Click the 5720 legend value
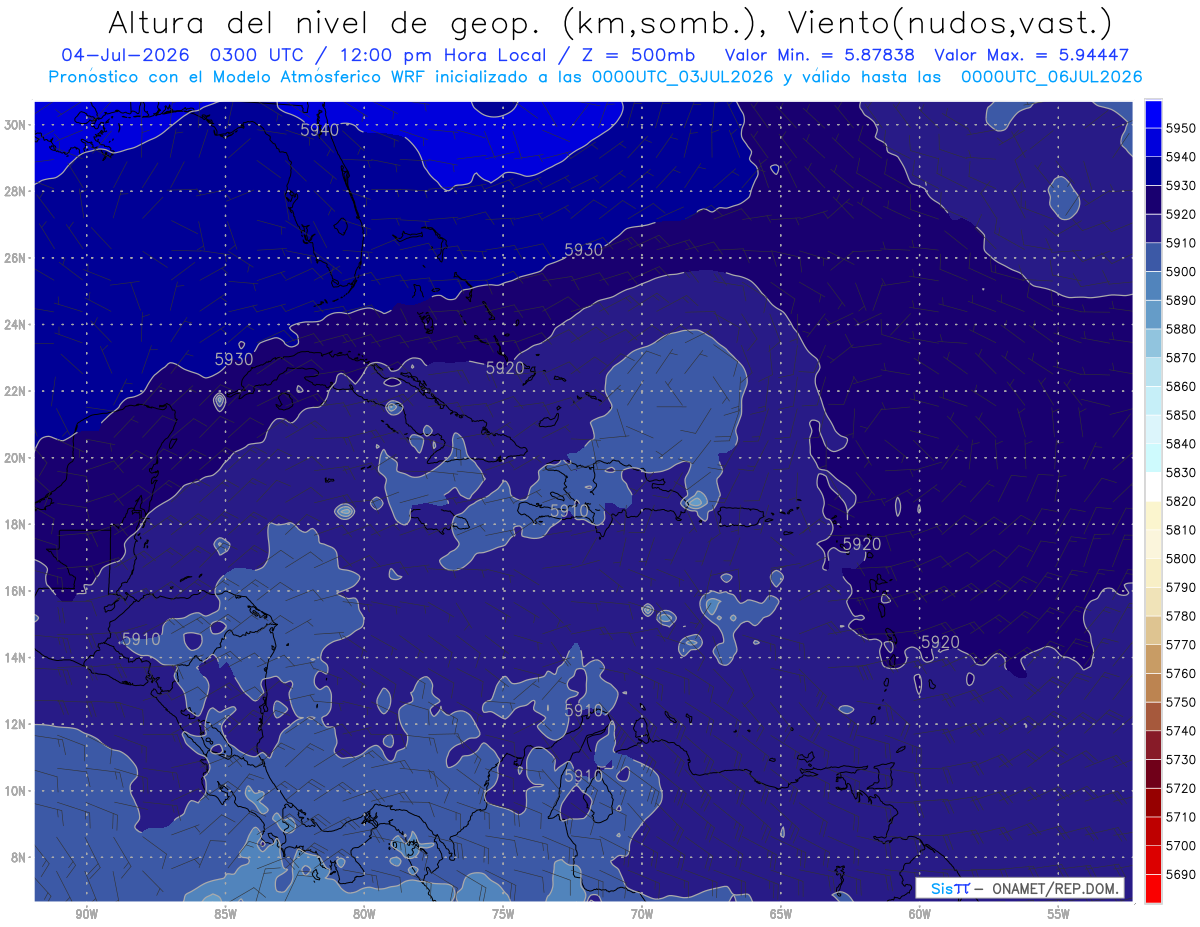1200x927 pixels. [1181, 788]
